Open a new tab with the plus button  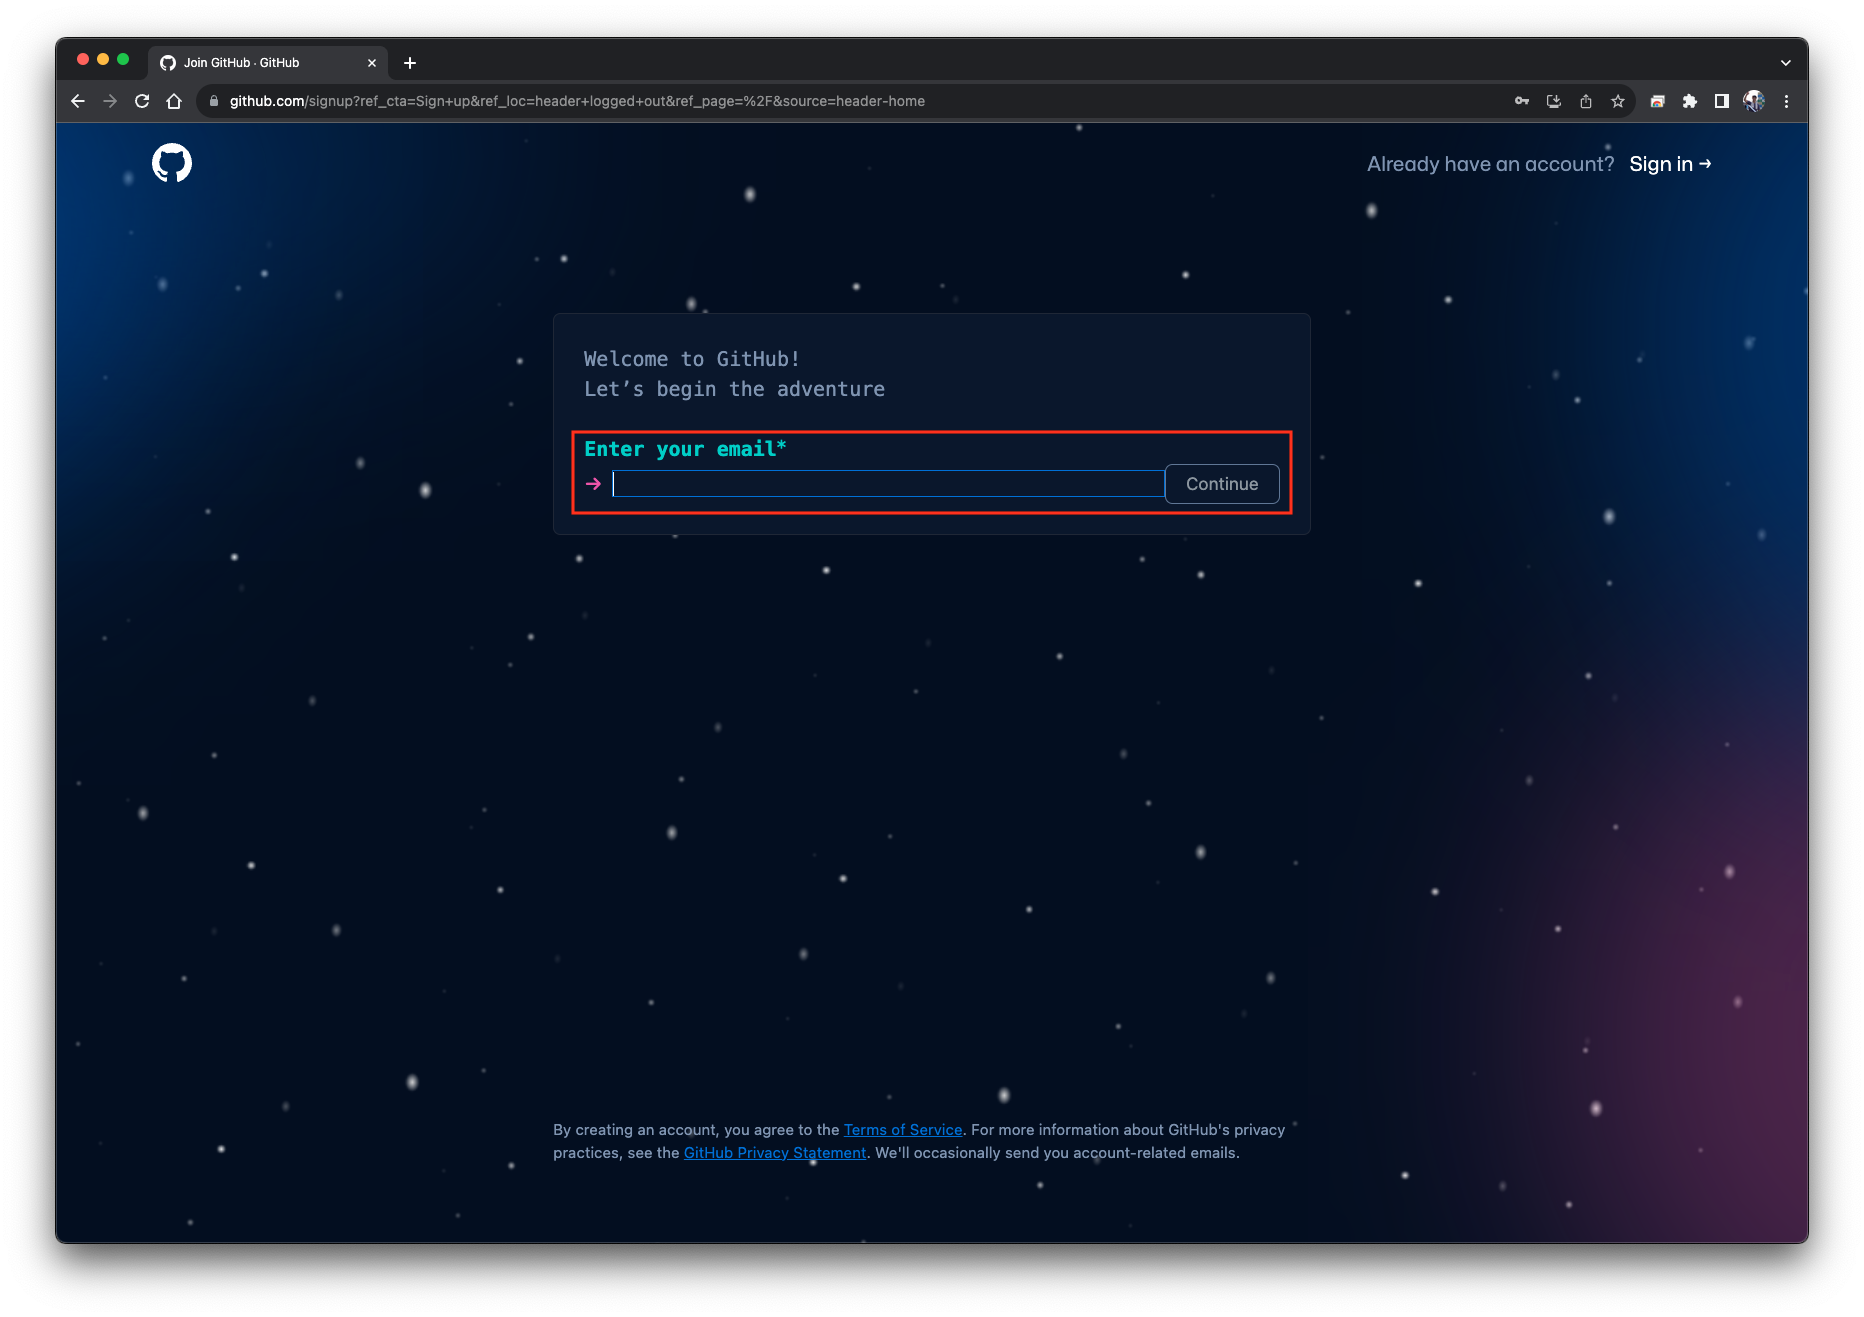(x=410, y=63)
